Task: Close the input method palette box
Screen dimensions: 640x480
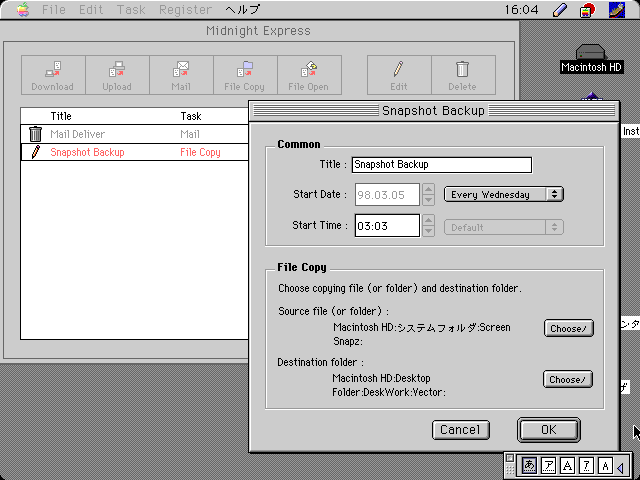Action: [510, 458]
